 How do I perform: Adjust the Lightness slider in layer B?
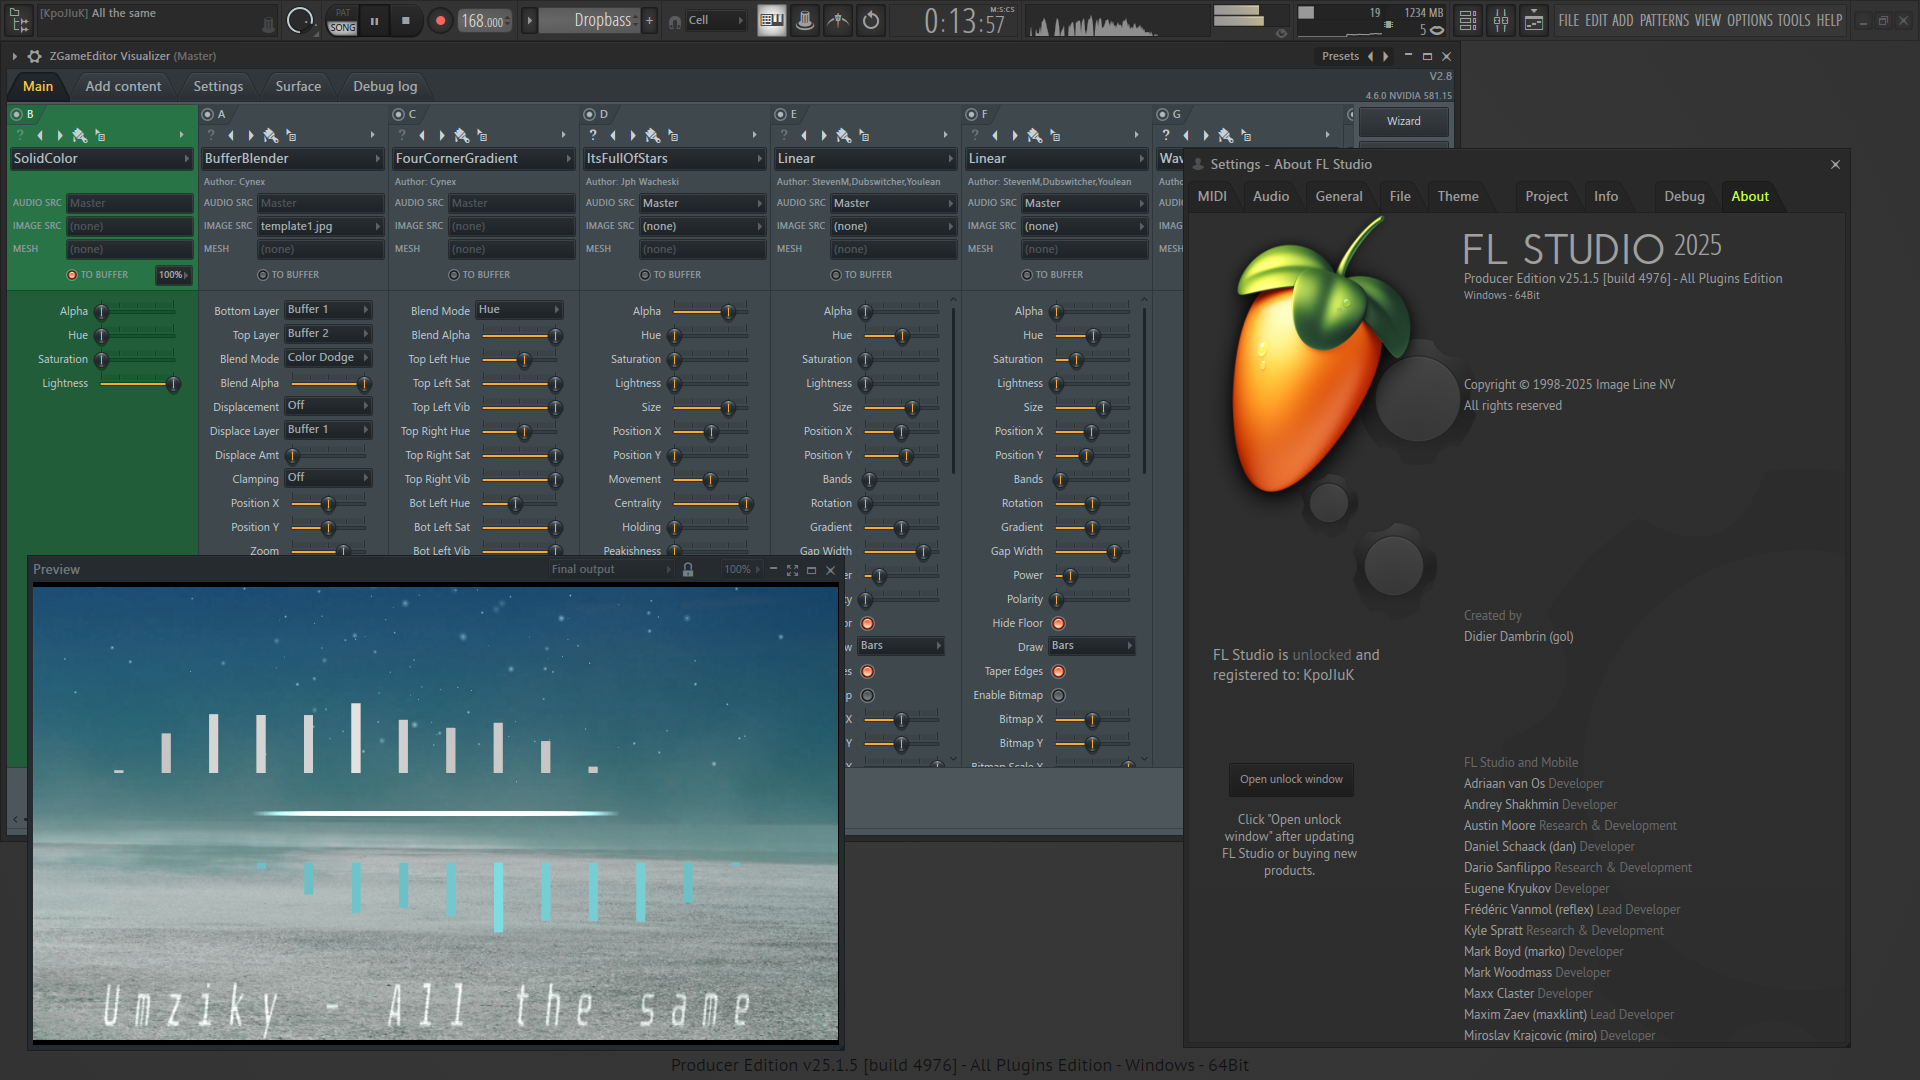tap(138, 383)
